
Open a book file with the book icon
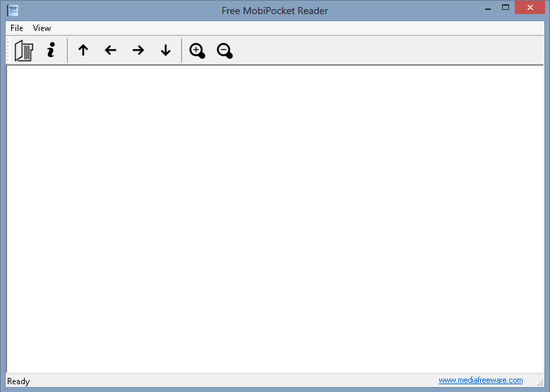pos(24,50)
